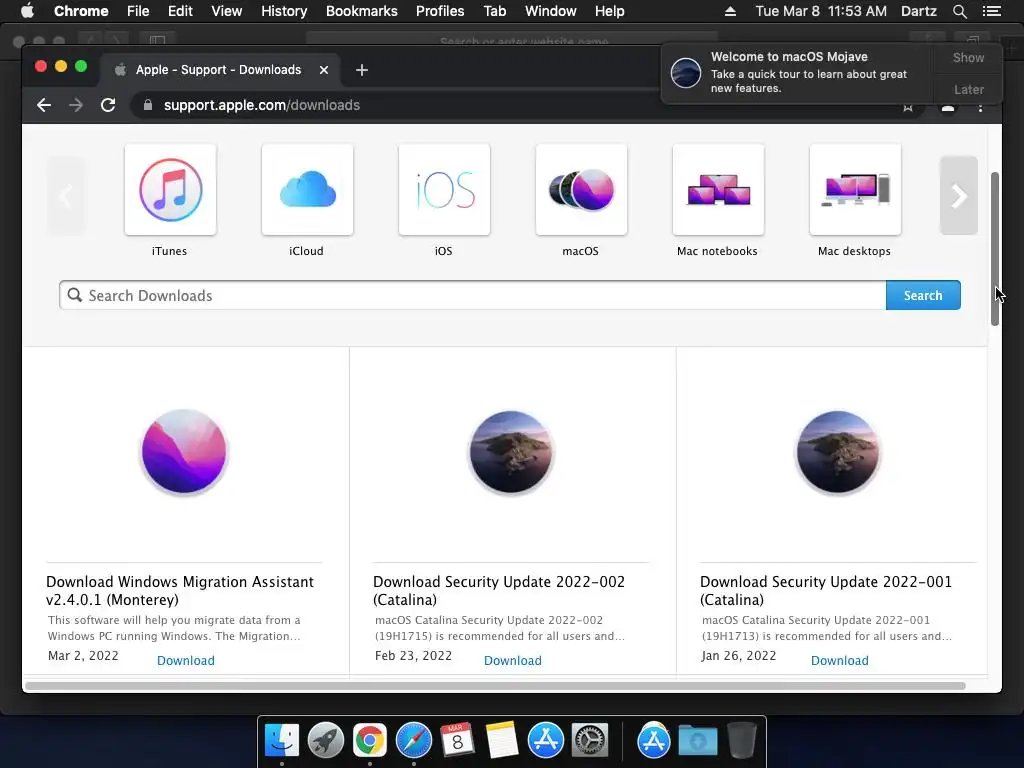1024x768 pixels.
Task: Open Download Windows Migration Assistant title
Action: coord(180,590)
